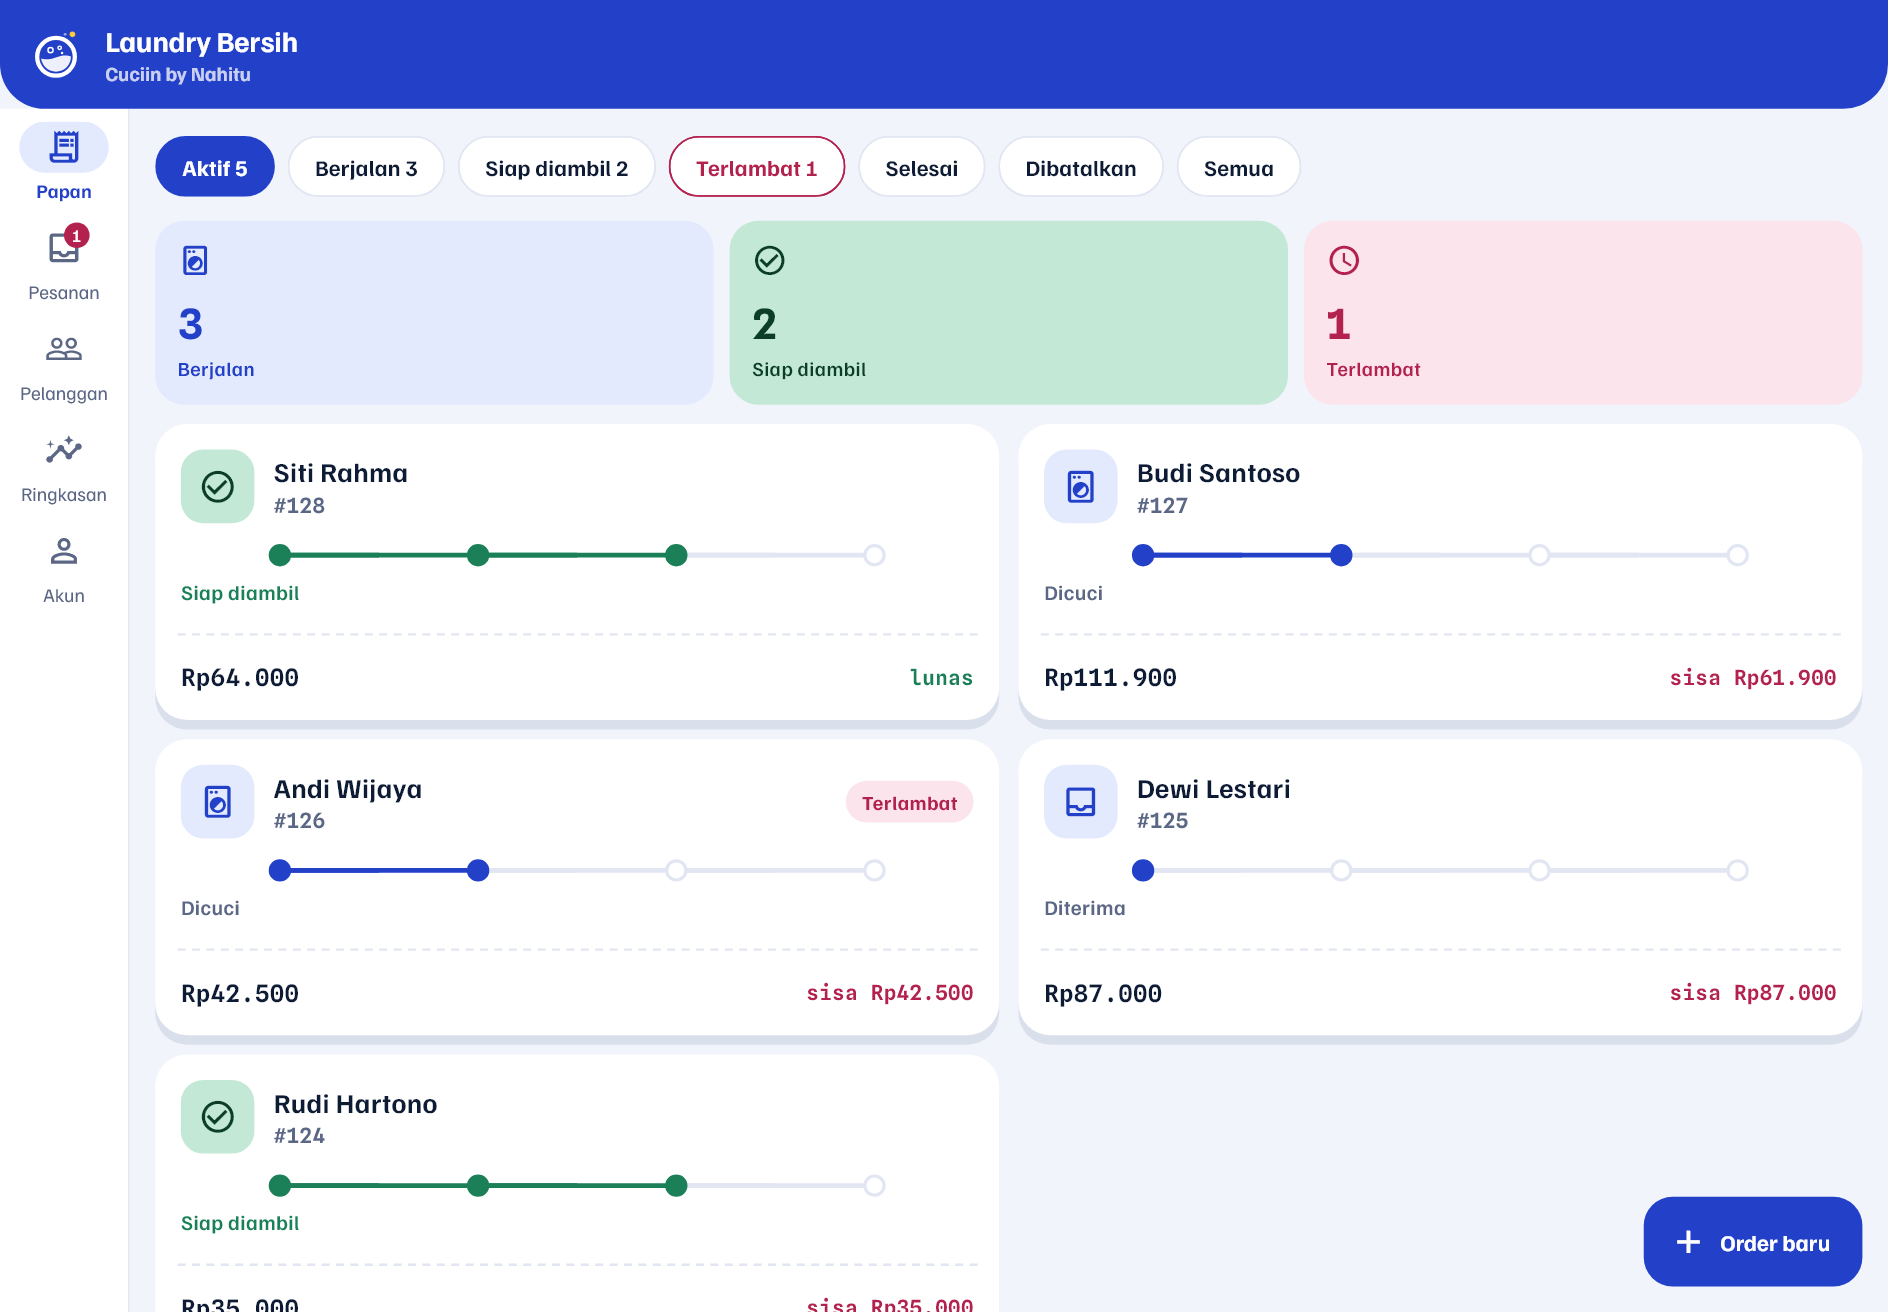The width and height of the screenshot is (1888, 1312).
Task: Click second progress step on Dewi Lestari's order
Action: (1341, 870)
